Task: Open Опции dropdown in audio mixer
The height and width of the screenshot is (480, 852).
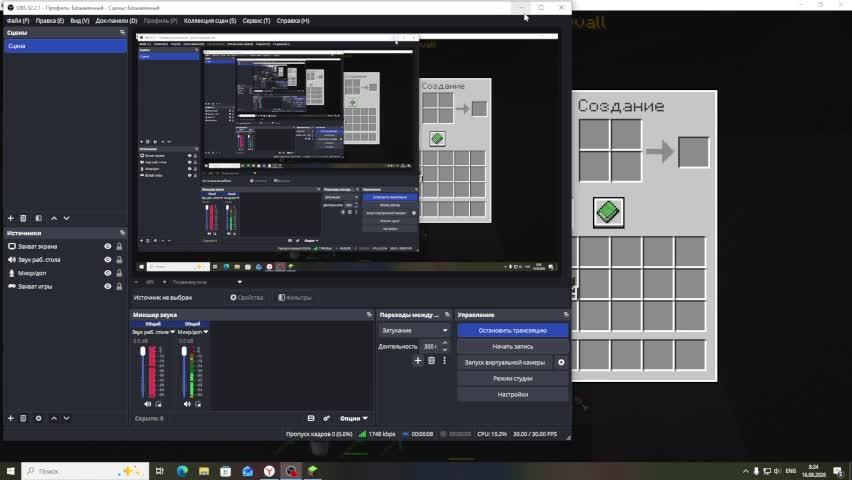Action: point(354,418)
